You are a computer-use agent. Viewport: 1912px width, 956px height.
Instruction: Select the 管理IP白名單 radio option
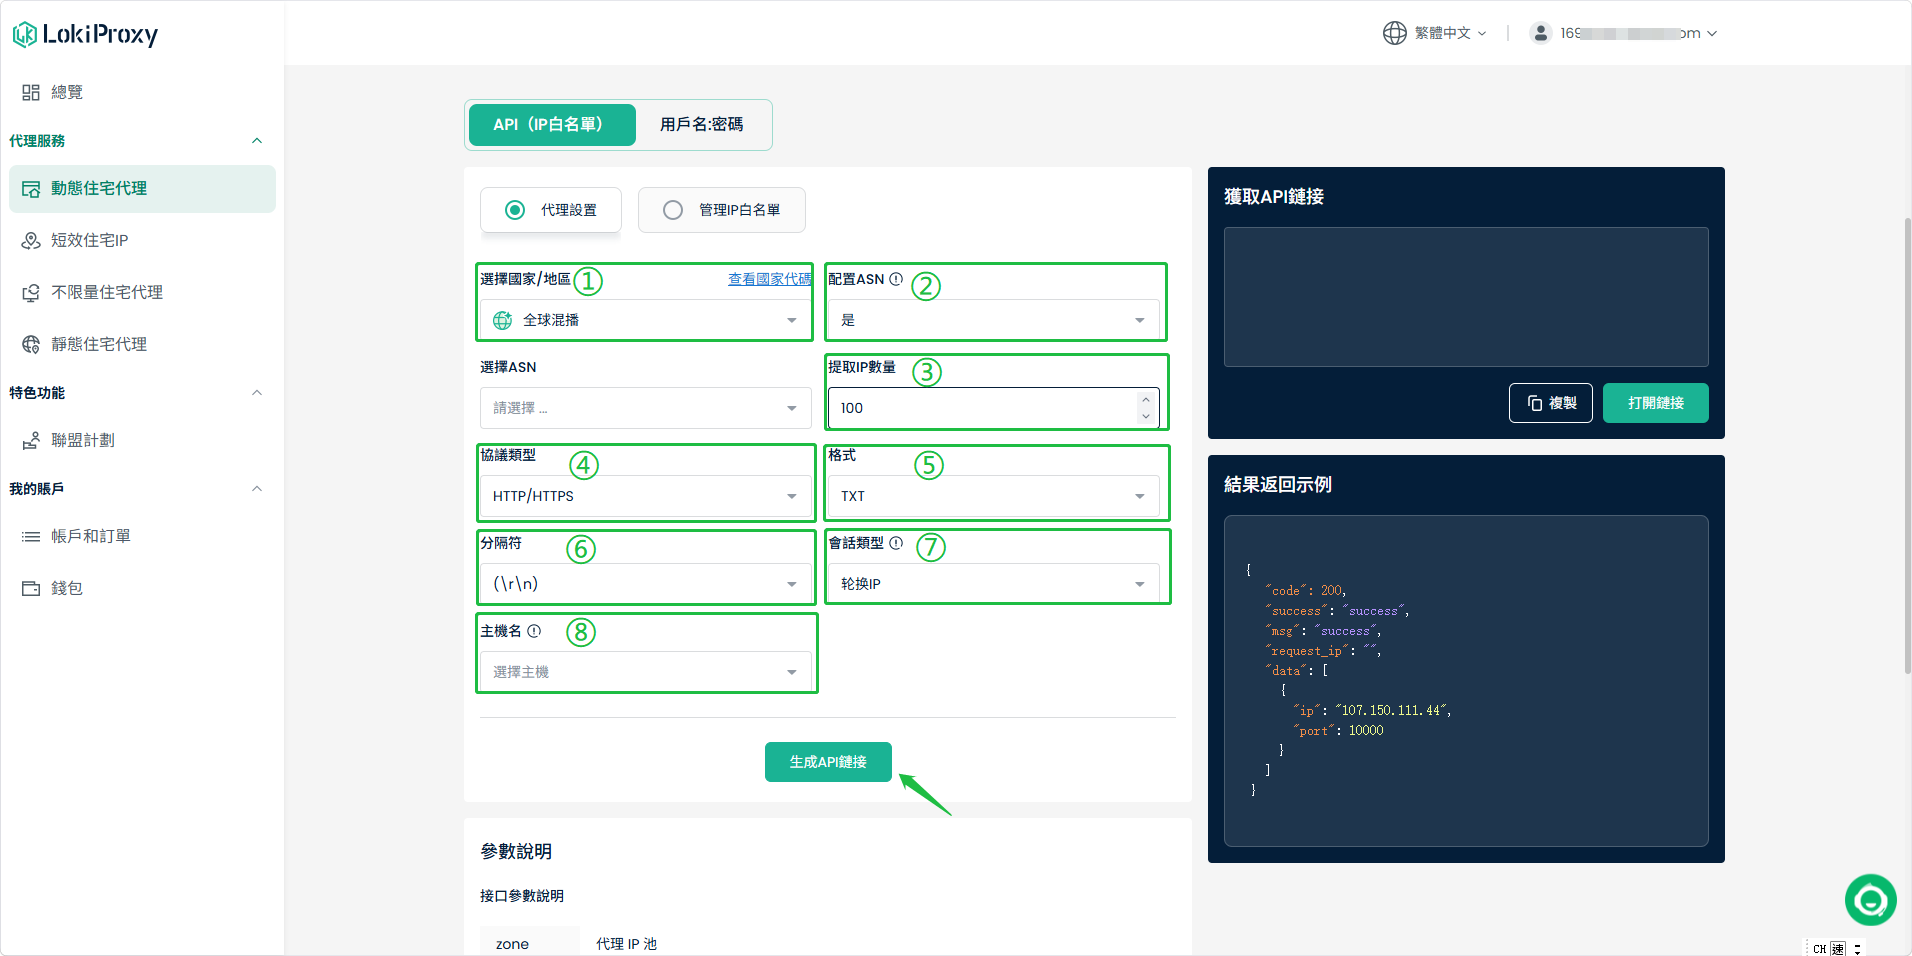[x=722, y=210]
